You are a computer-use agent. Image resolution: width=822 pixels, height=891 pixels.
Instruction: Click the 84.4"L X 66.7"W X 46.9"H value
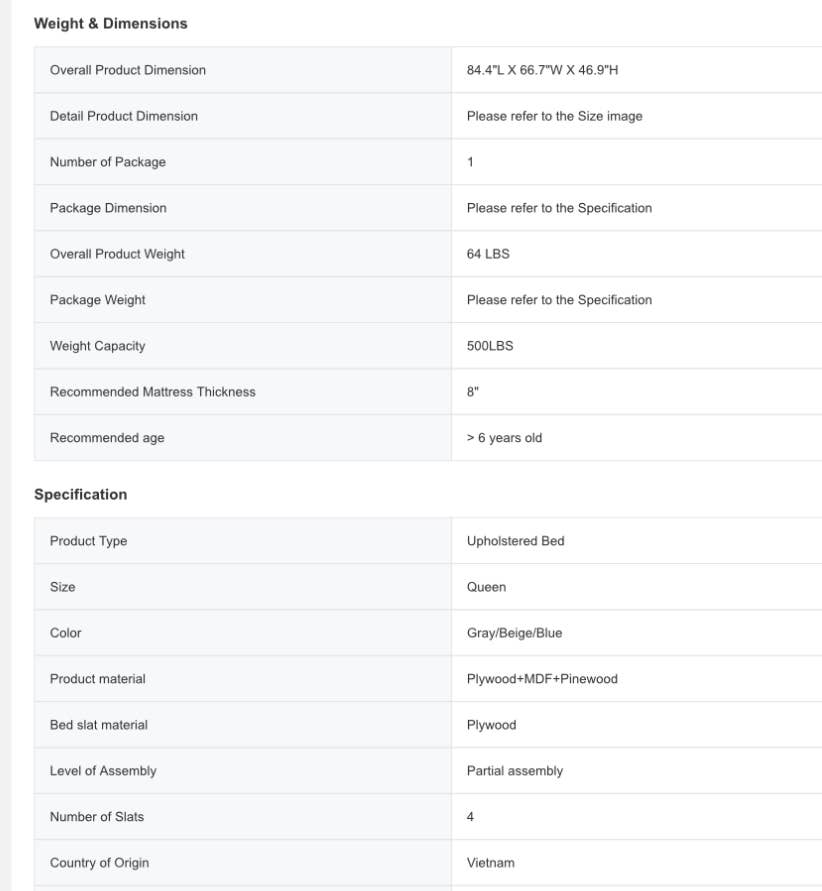click(x=549, y=70)
